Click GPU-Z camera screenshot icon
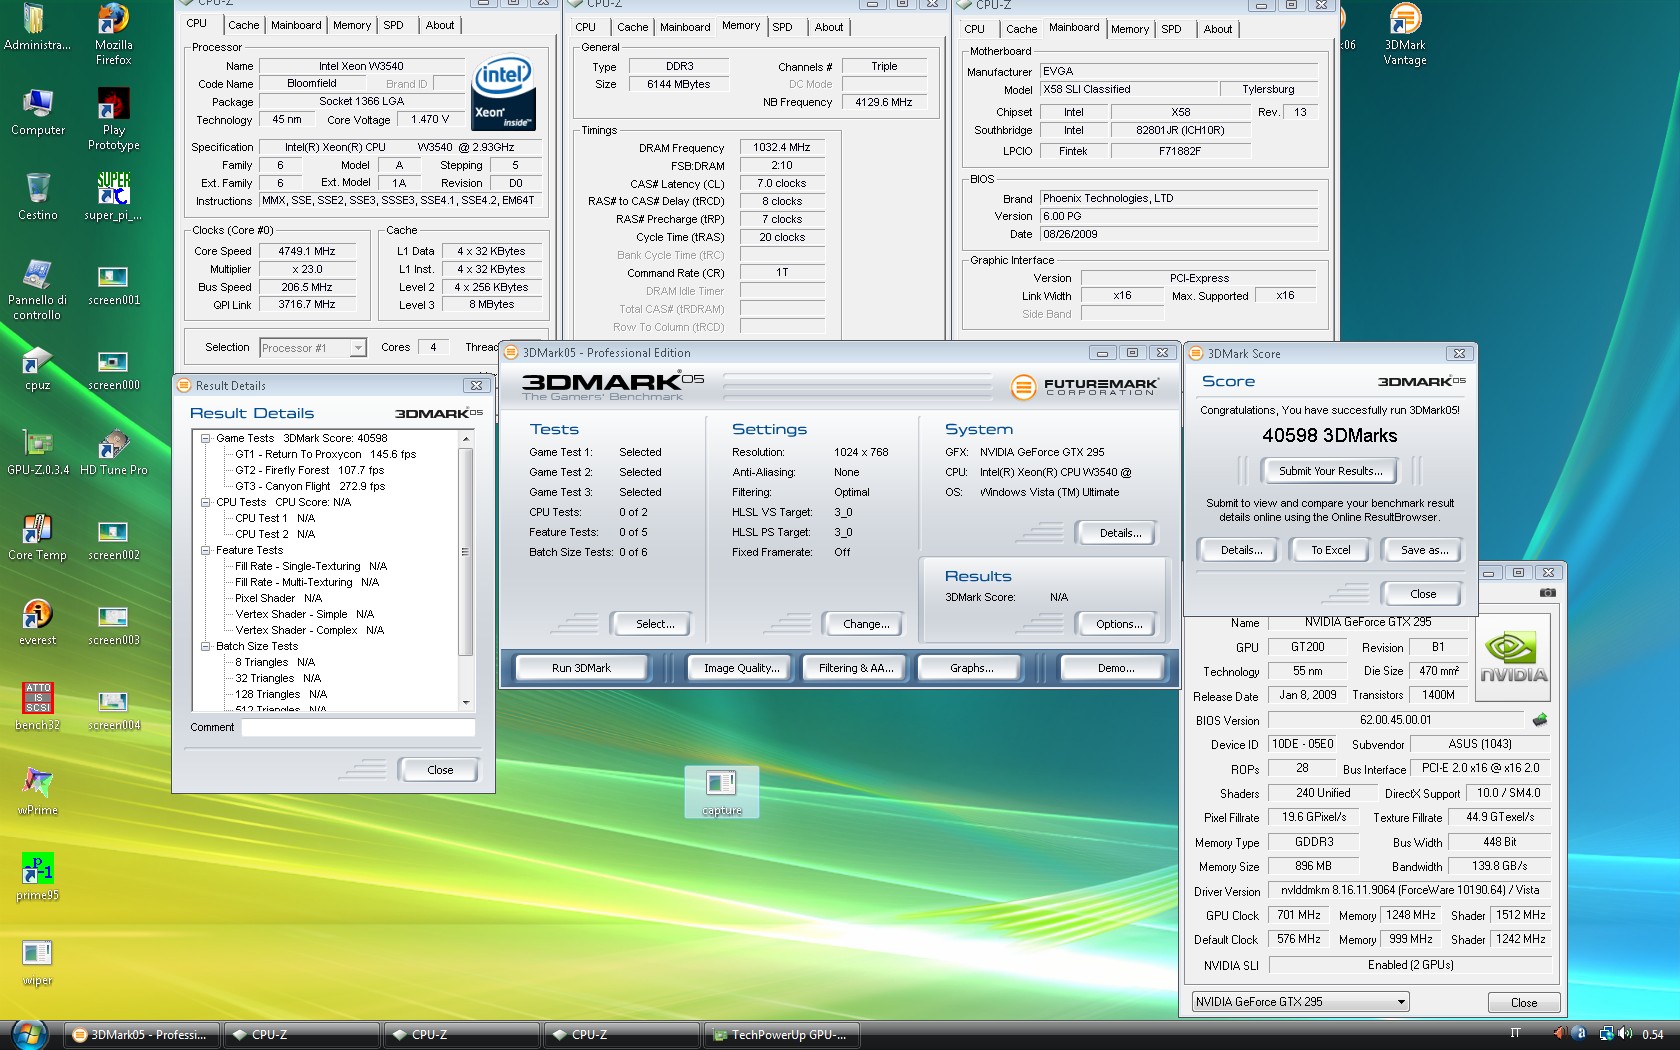The height and width of the screenshot is (1050, 1680). 1547,592
